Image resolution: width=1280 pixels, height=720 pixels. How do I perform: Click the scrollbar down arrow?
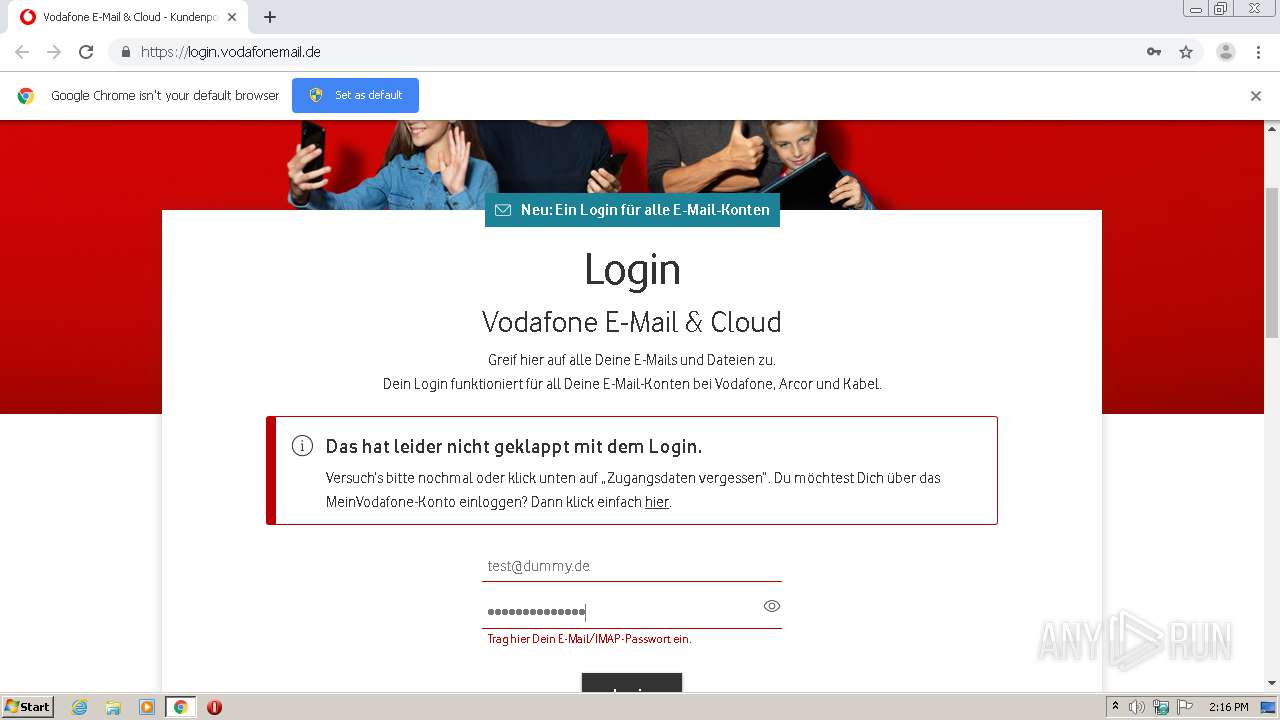click(1272, 683)
